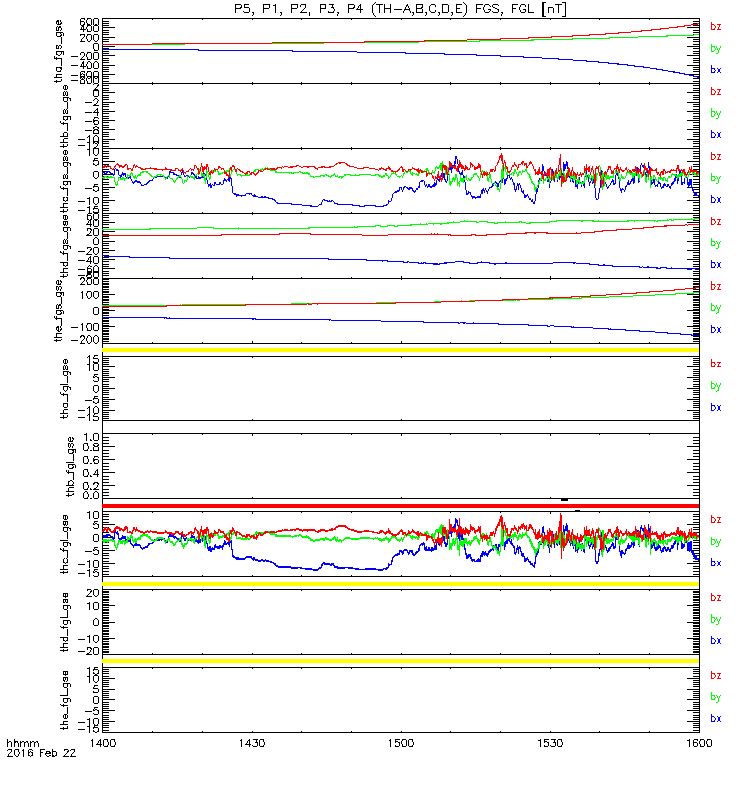The height and width of the screenshot is (800, 750).
Task: Select the bz legend of the thd_fgl_gse panel
Action: point(716,597)
